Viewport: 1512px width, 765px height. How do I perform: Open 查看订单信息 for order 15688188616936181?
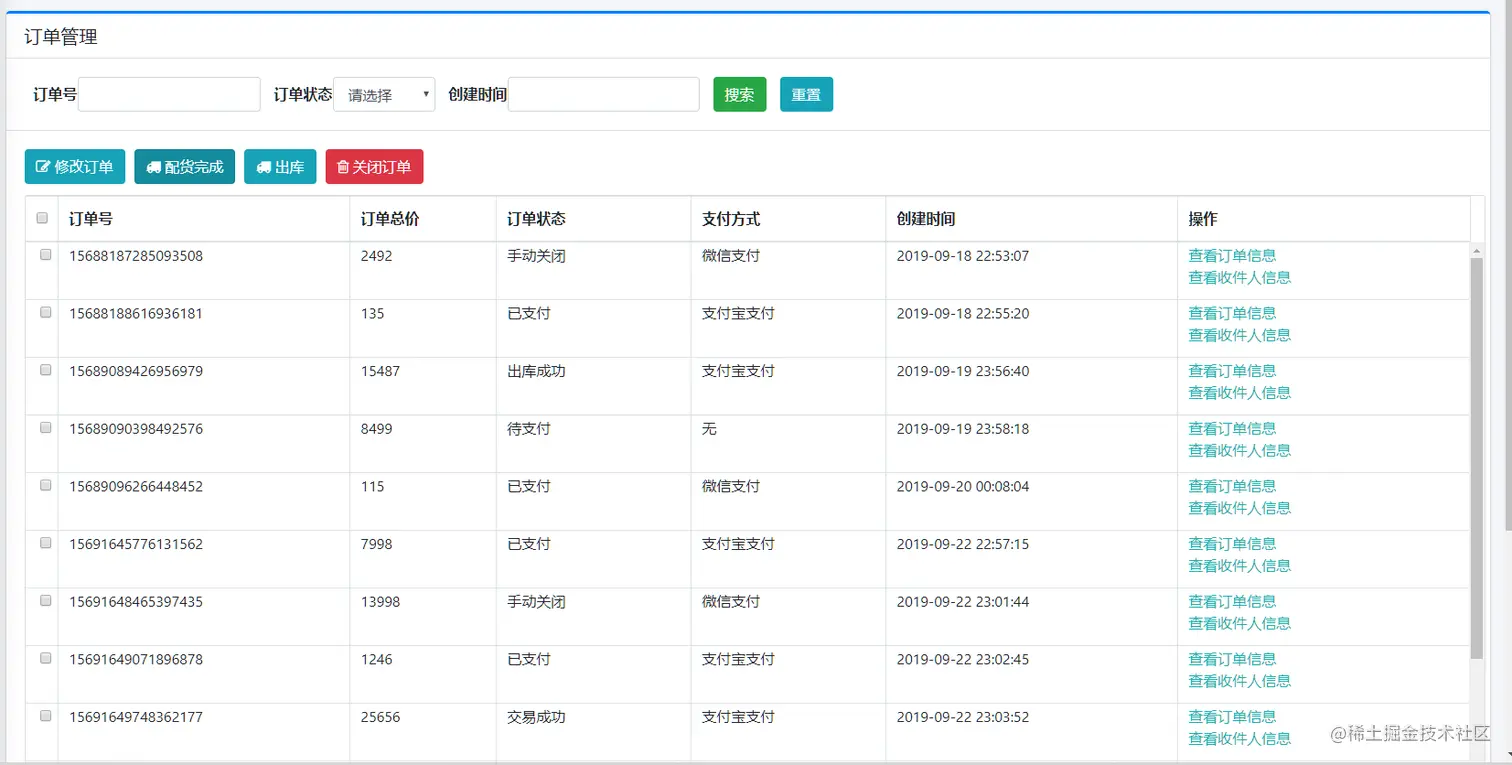(x=1232, y=313)
